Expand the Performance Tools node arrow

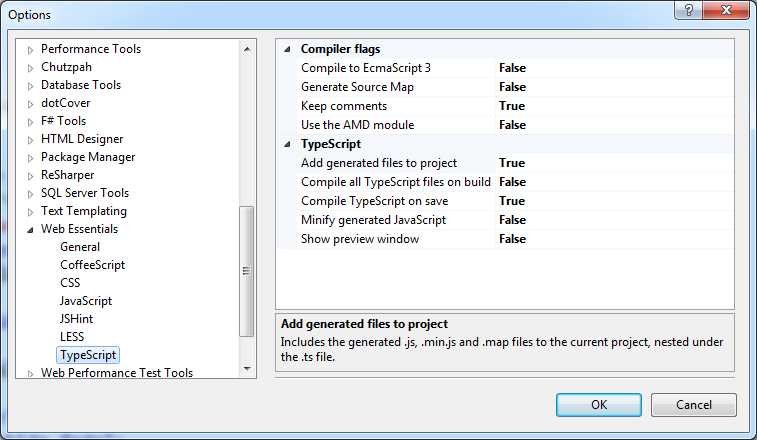point(30,50)
